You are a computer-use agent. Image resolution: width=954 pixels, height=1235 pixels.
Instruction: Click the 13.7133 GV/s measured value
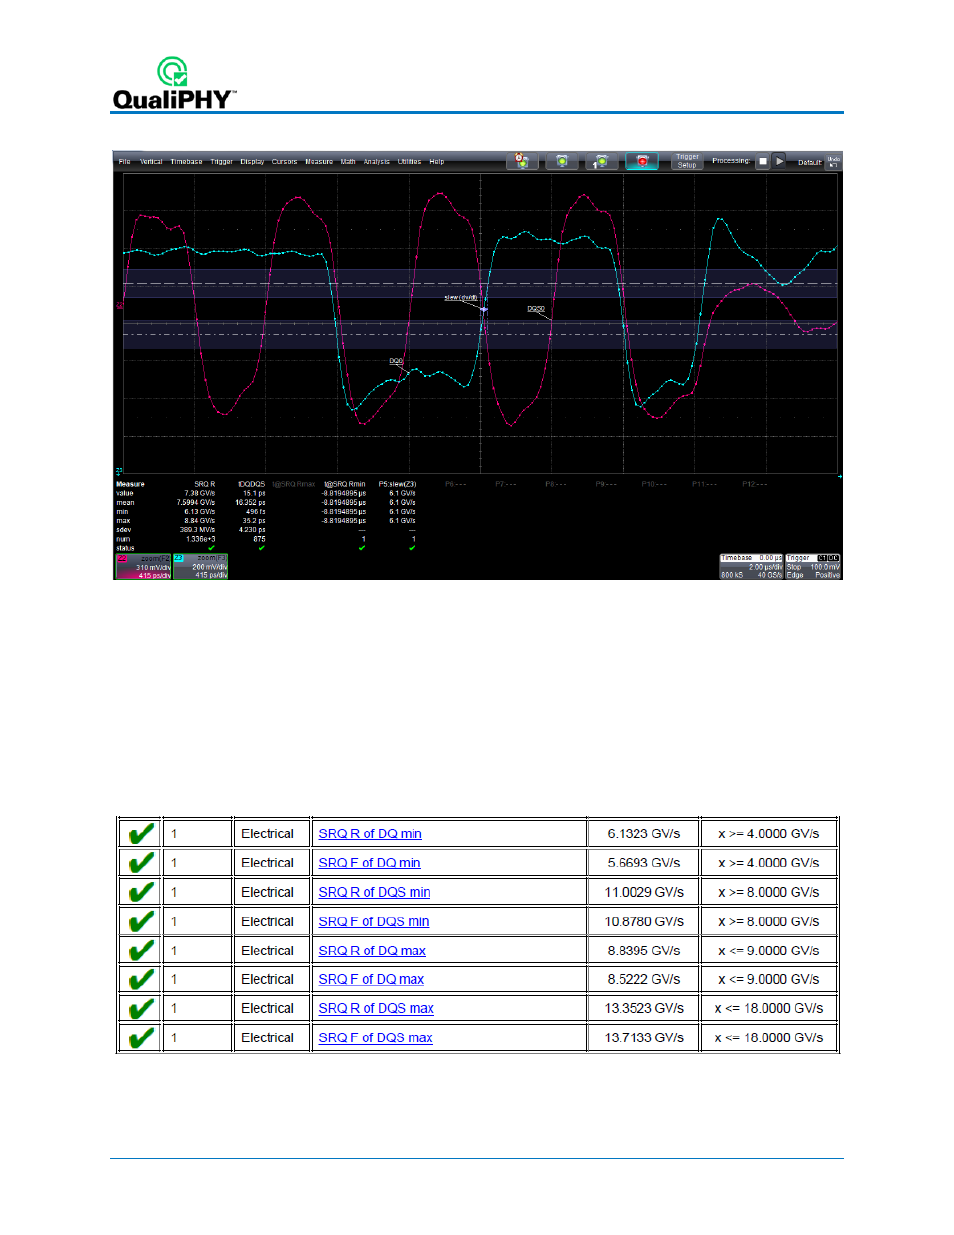[x=644, y=1037]
